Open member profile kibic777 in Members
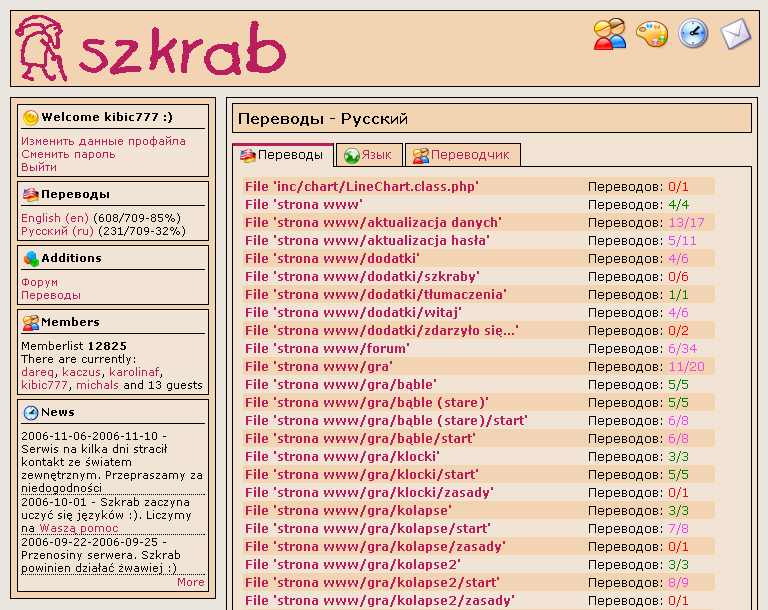 tap(44, 385)
